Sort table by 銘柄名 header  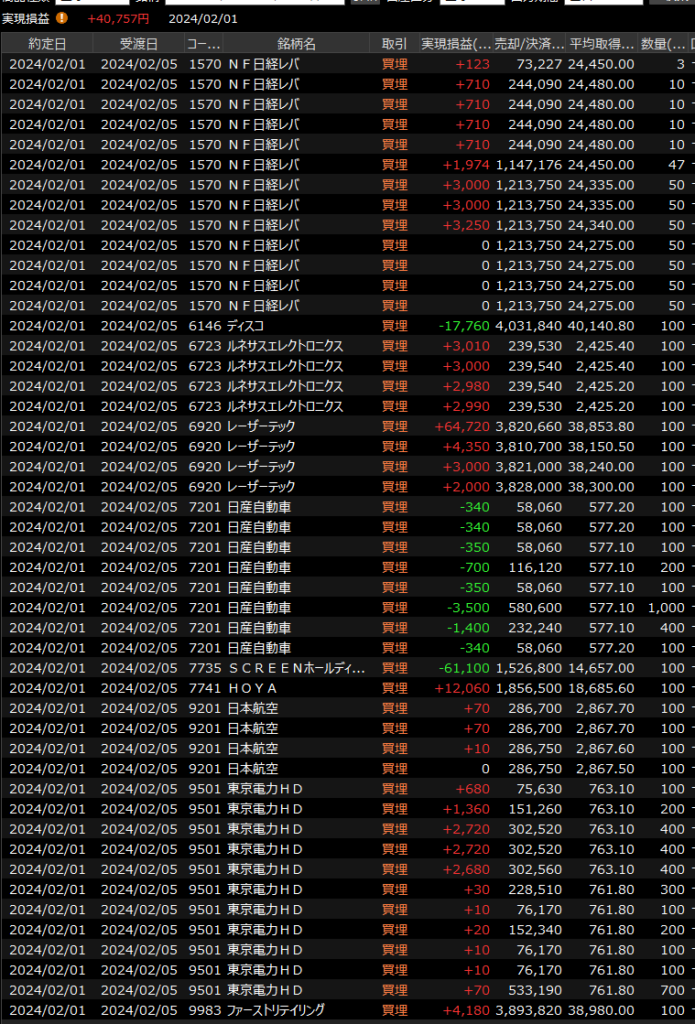296,44
